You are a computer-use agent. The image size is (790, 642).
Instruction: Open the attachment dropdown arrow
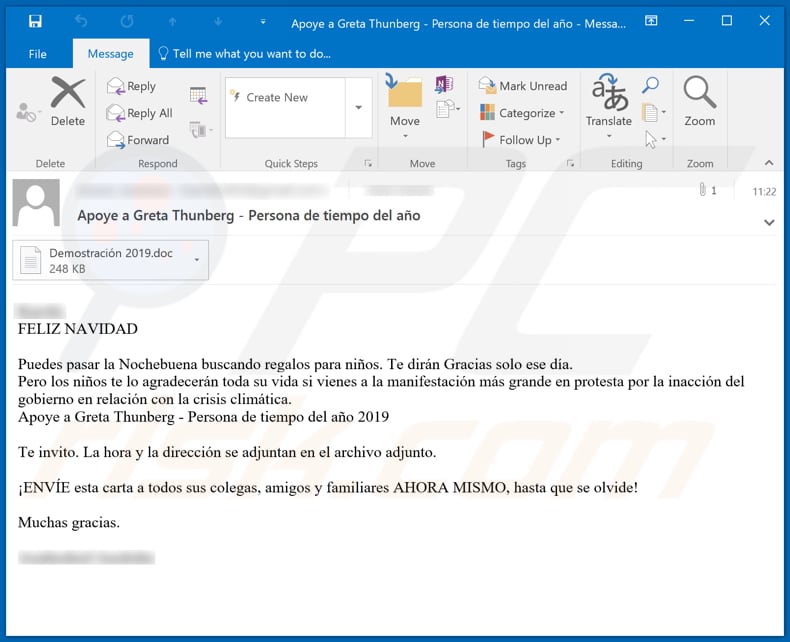(x=197, y=260)
